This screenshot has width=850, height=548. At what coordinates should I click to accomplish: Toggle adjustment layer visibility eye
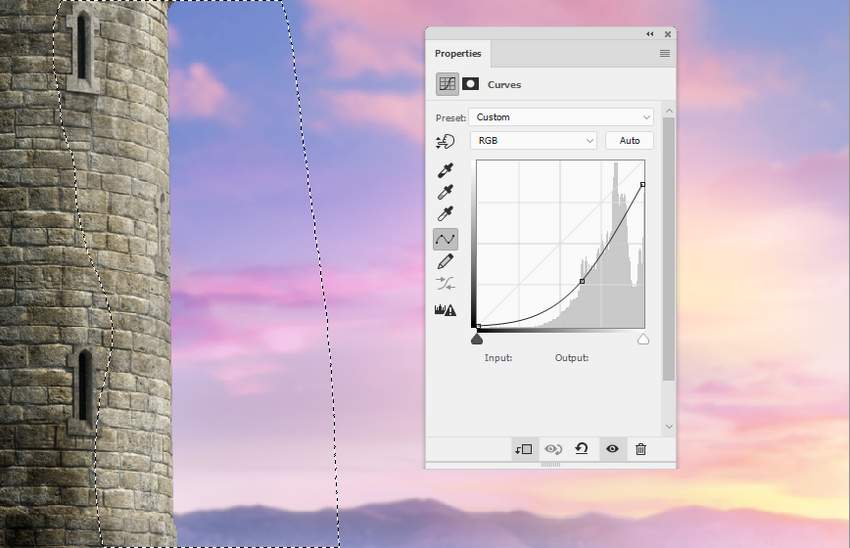pyautogui.click(x=613, y=449)
